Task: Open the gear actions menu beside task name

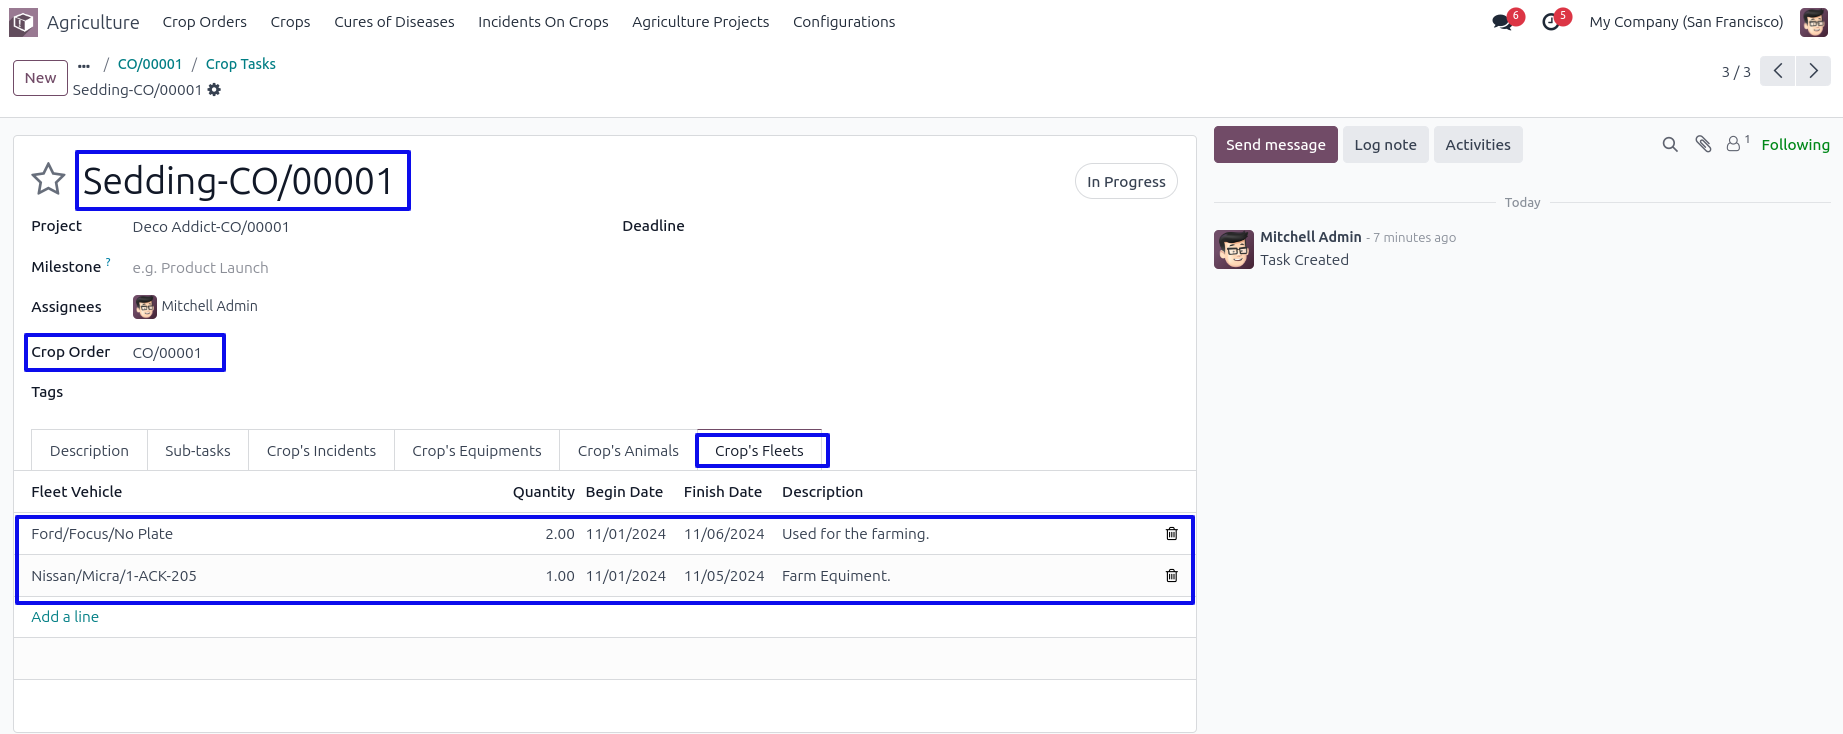Action: pyautogui.click(x=214, y=90)
